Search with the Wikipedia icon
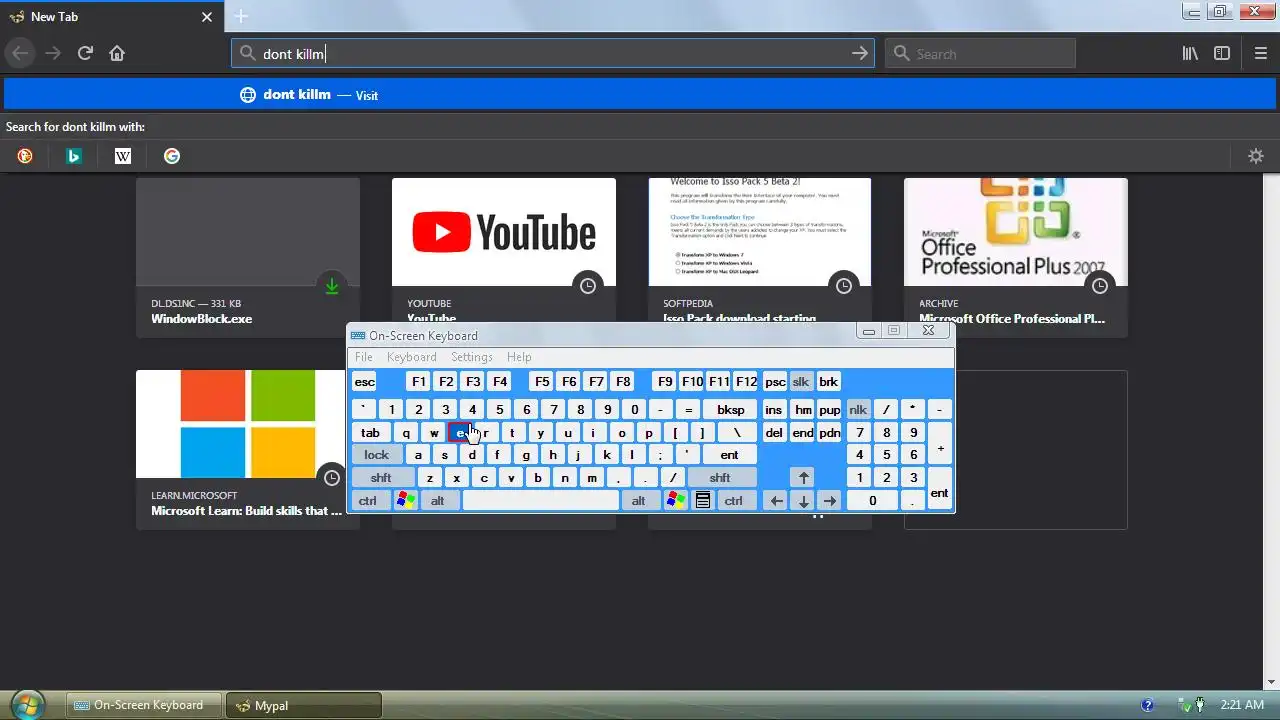 pos(123,156)
